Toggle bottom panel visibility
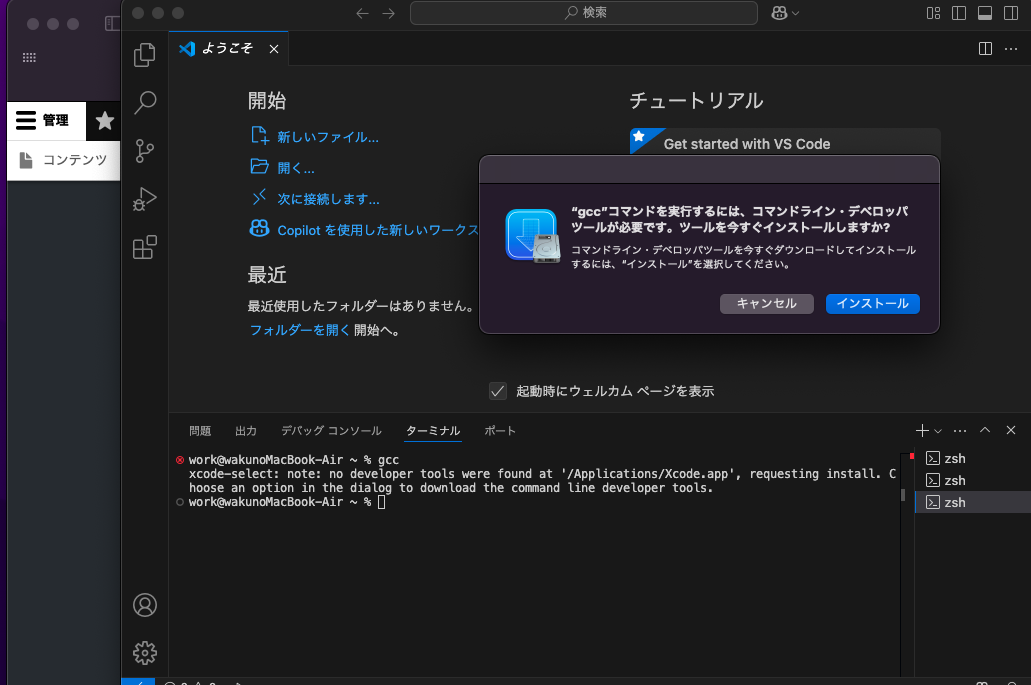Image resolution: width=1031 pixels, height=685 pixels. (985, 13)
